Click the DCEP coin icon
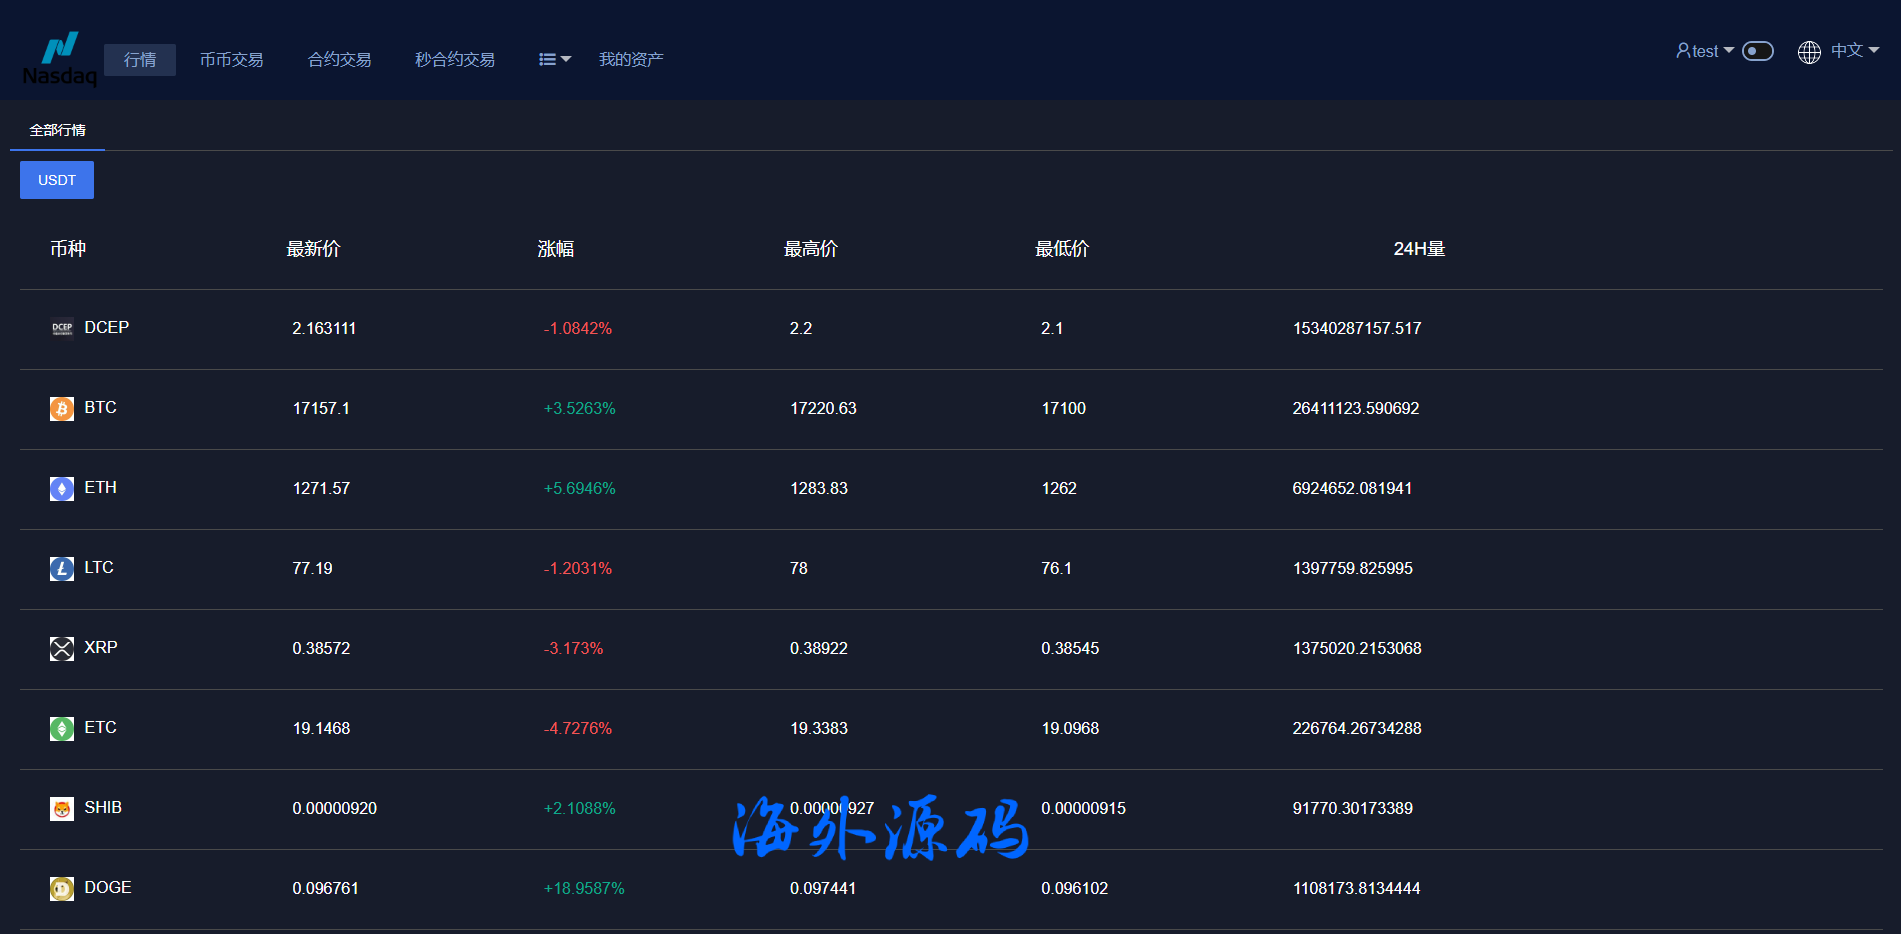The width and height of the screenshot is (1901, 934). coord(62,328)
